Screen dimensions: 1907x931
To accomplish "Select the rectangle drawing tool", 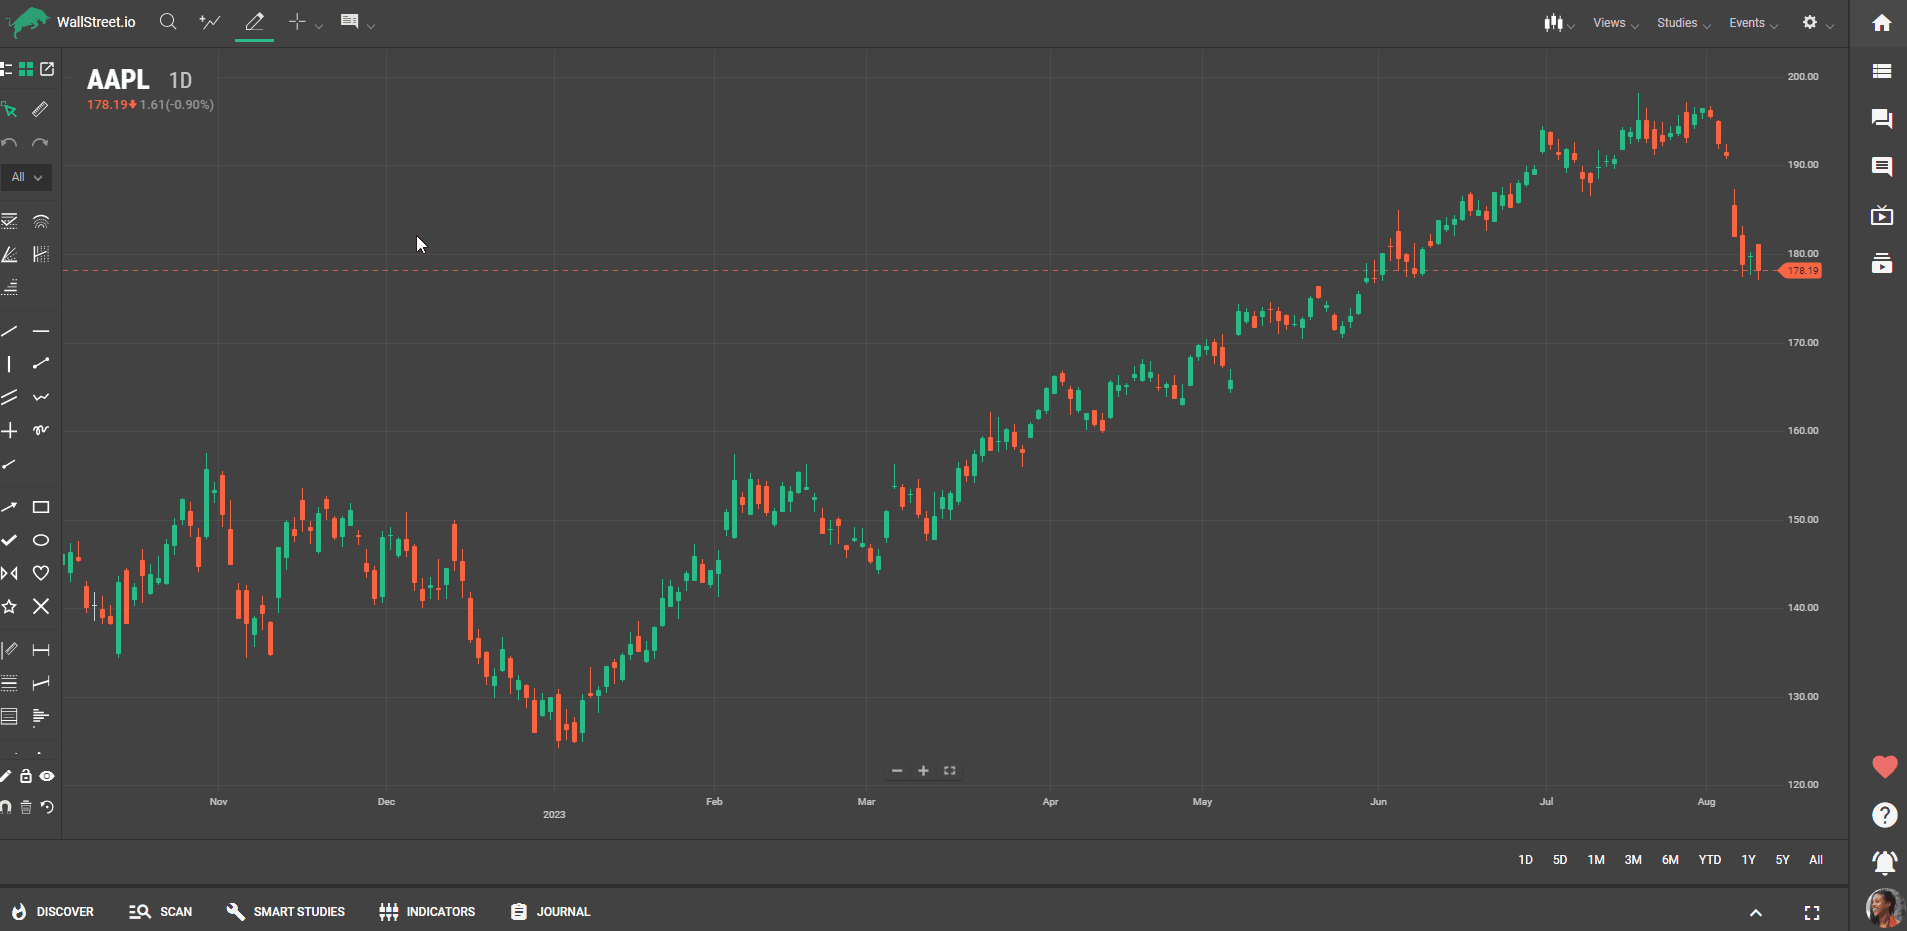I will 41,507.
